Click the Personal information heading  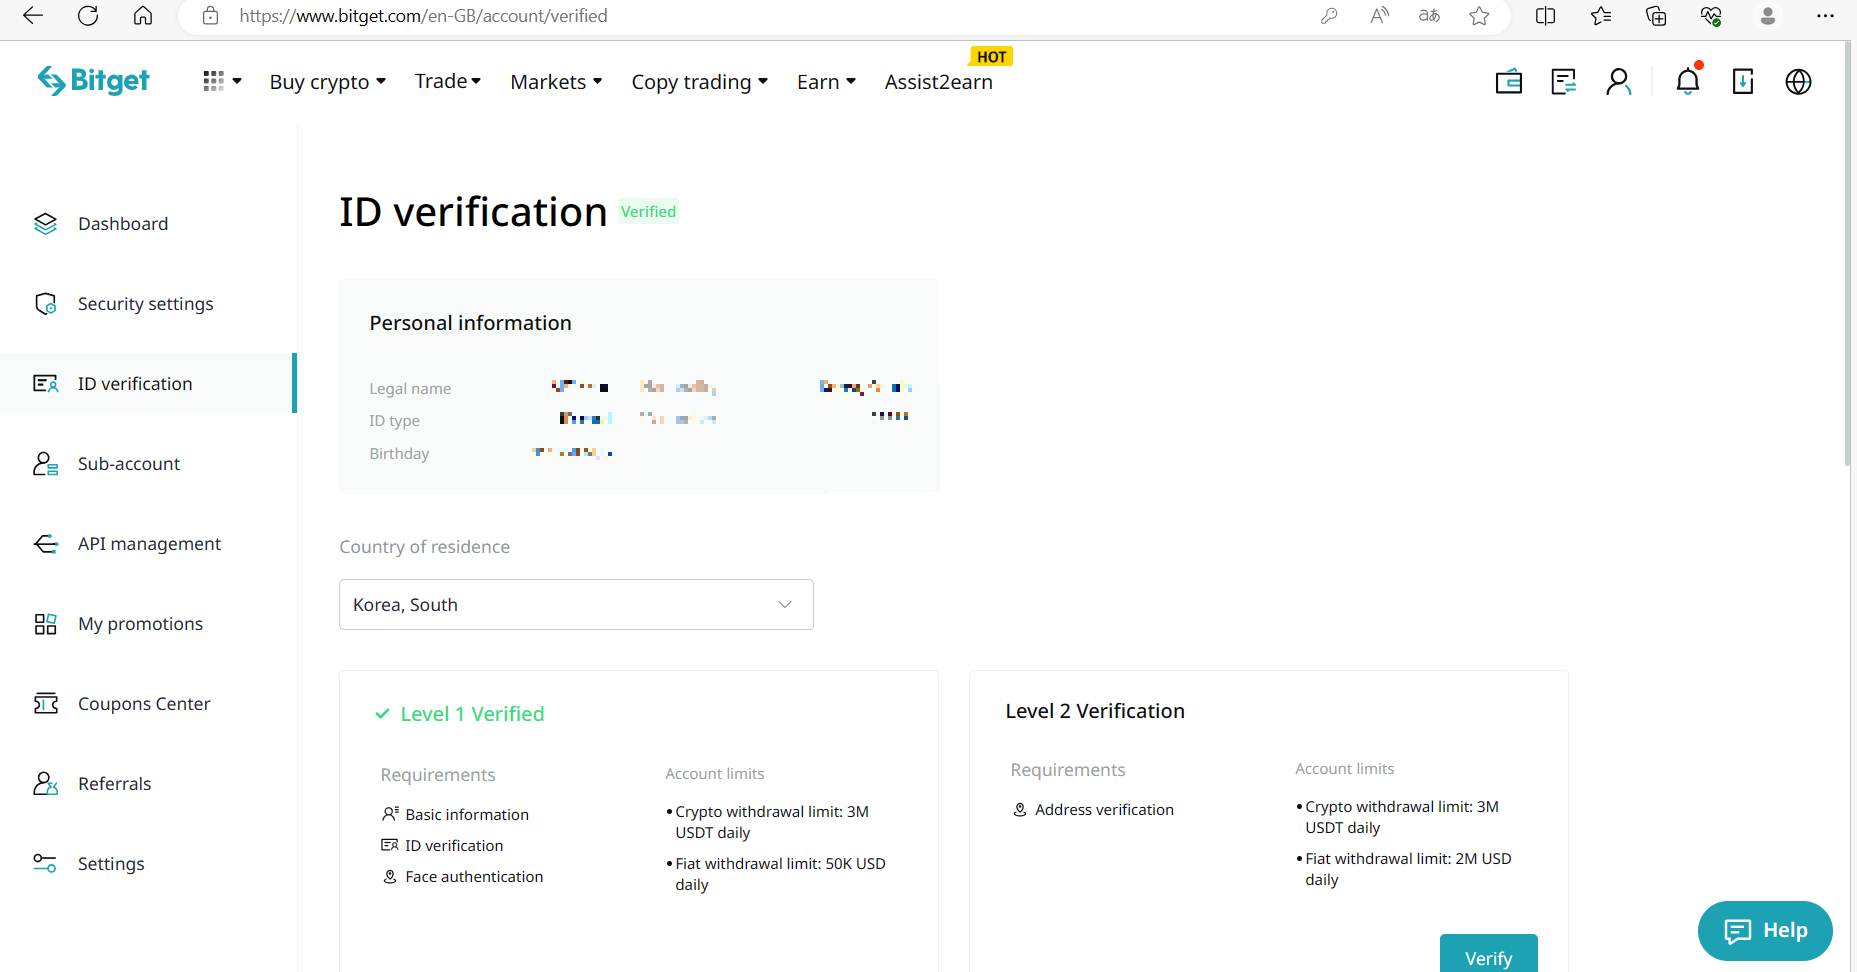click(470, 323)
